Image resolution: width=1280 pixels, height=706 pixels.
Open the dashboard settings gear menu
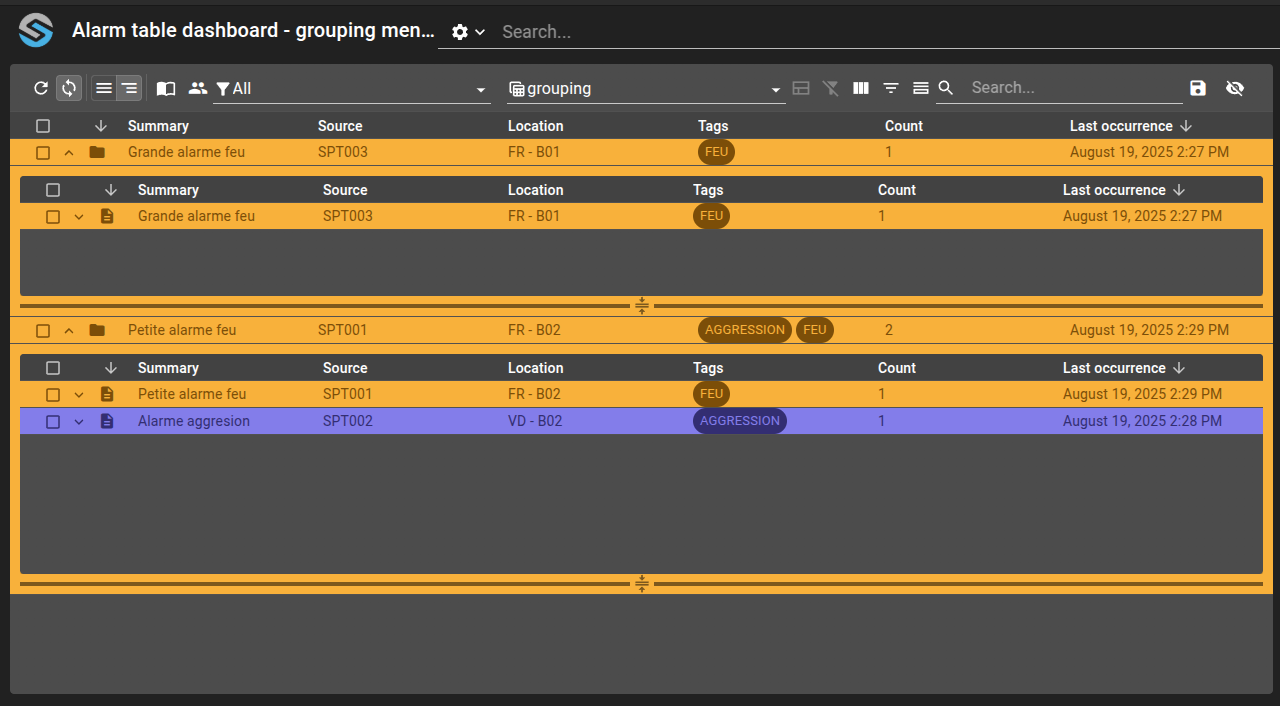coord(468,32)
